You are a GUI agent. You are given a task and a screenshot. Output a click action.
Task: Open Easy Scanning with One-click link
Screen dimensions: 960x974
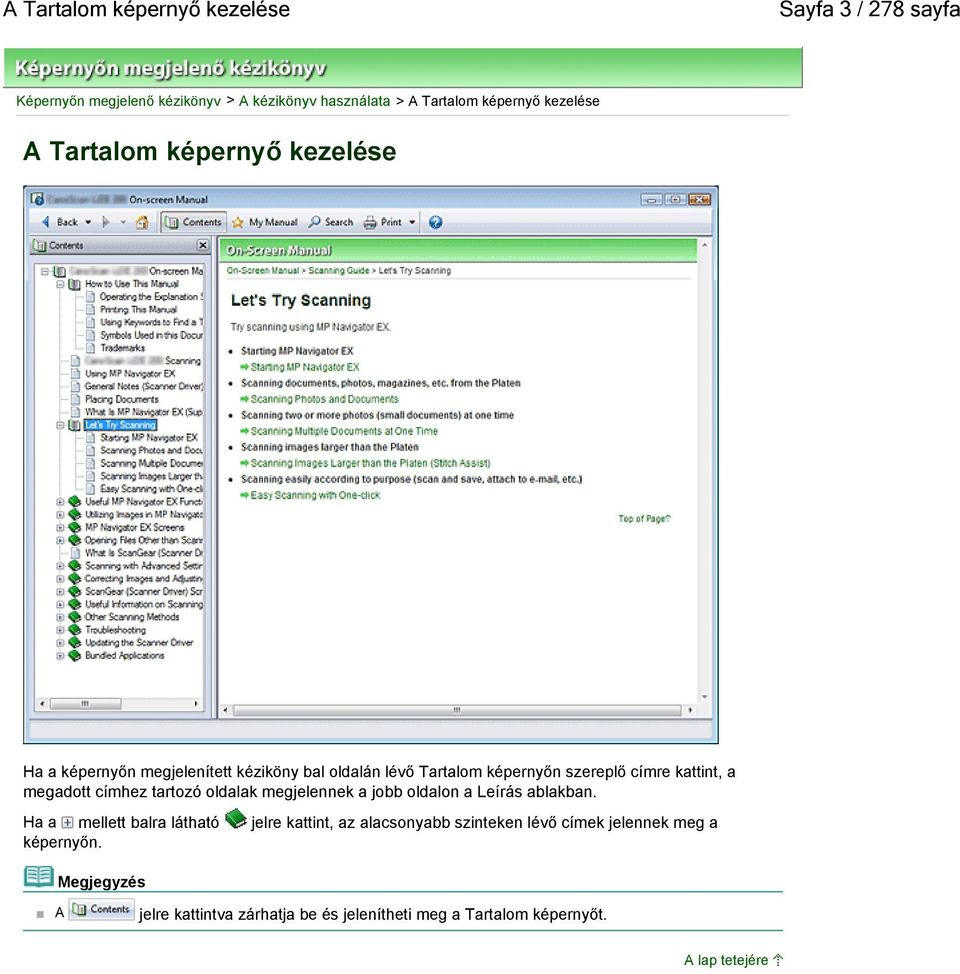pyautogui.click(x=315, y=496)
